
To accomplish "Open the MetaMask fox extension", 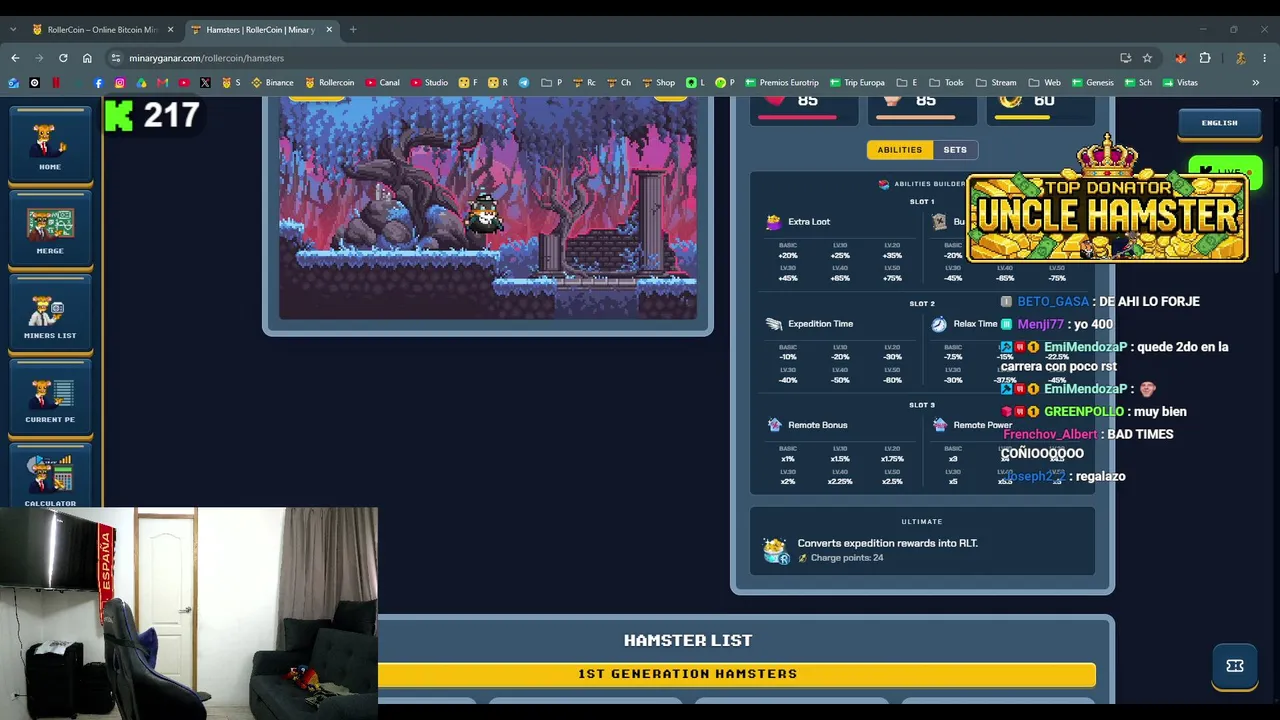I will tap(1181, 58).
